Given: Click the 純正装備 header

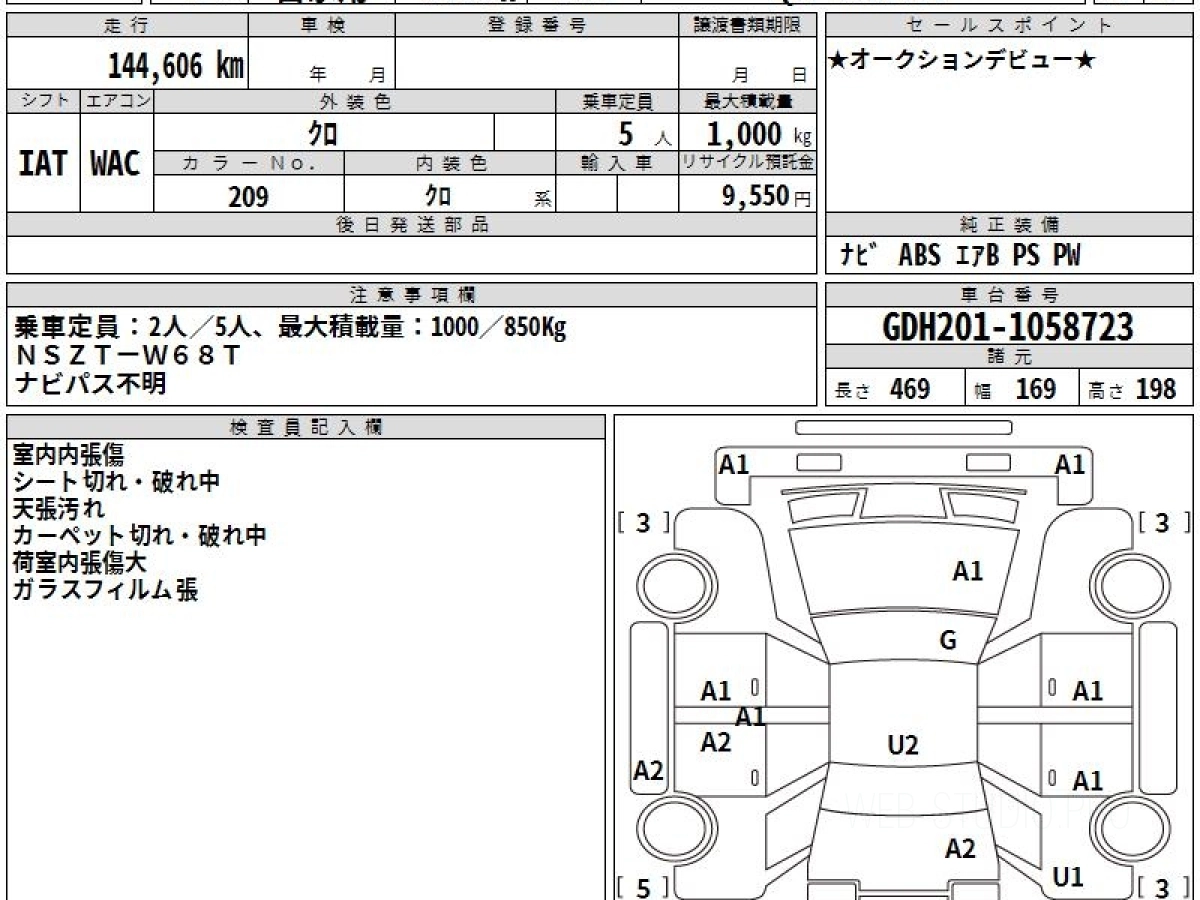Looking at the screenshot, I should click(1010, 225).
